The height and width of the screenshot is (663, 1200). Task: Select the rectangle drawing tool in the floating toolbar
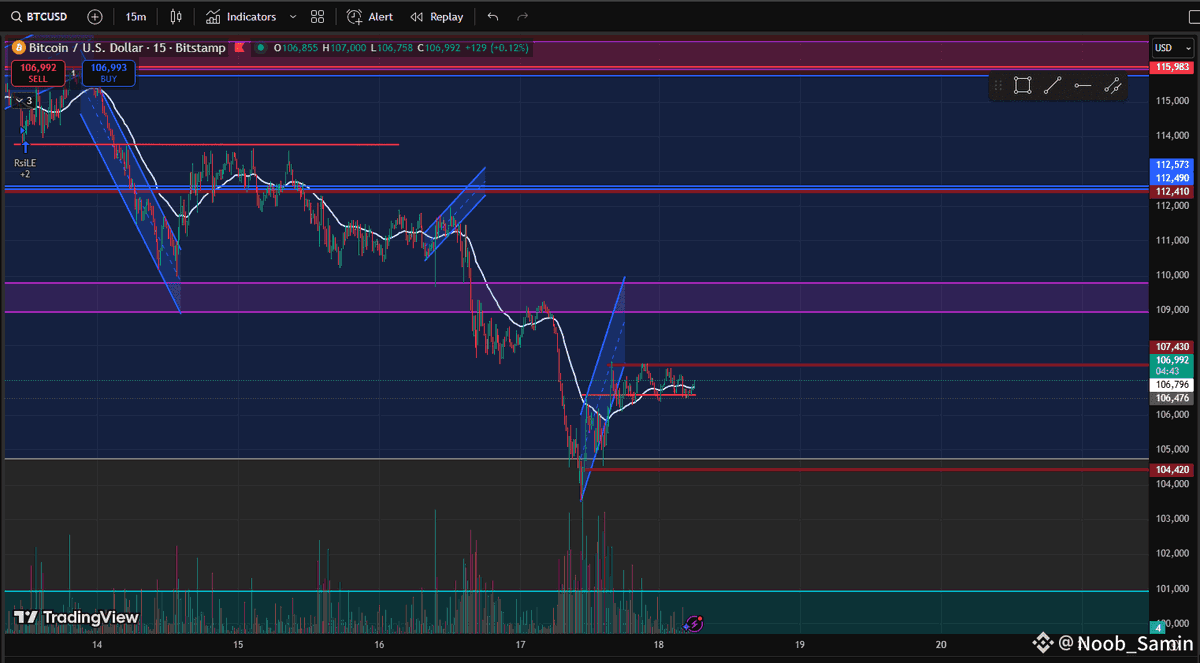coord(1022,86)
